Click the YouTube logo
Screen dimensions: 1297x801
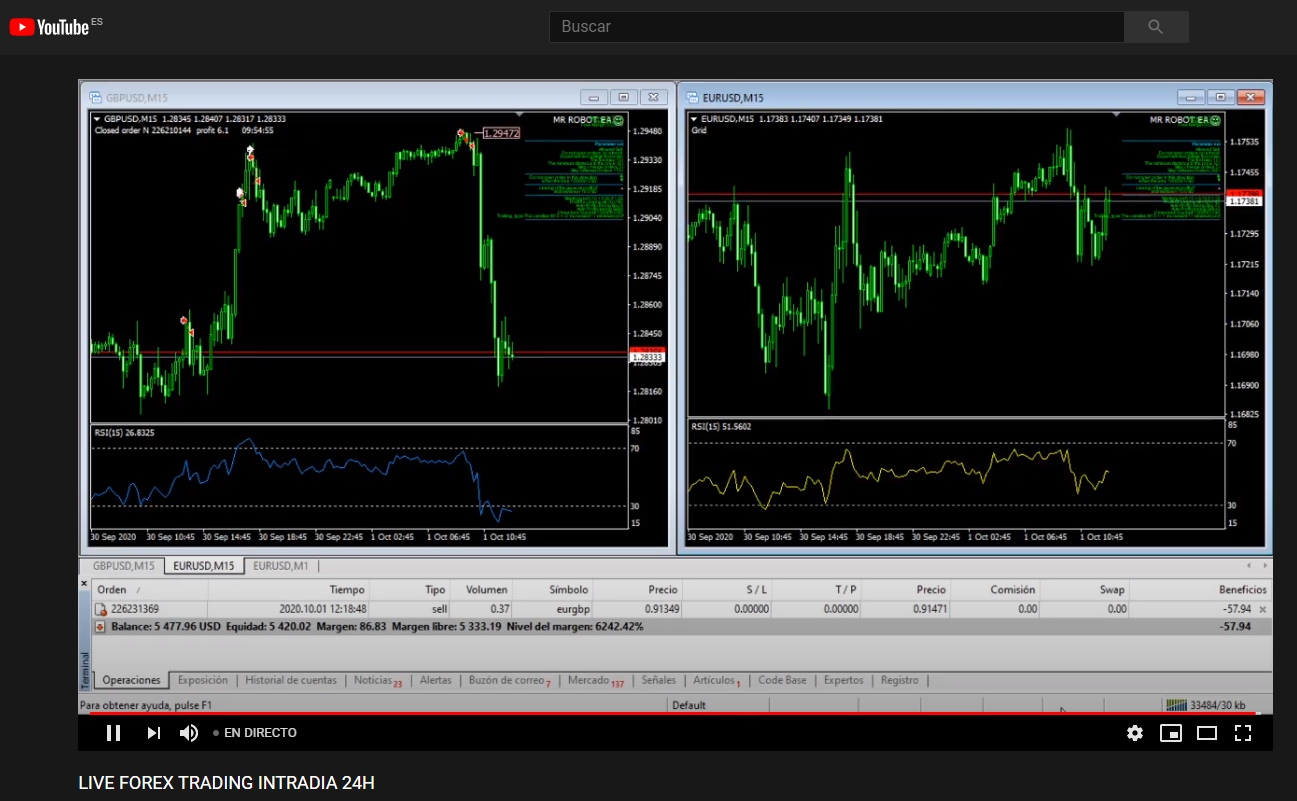tap(49, 27)
